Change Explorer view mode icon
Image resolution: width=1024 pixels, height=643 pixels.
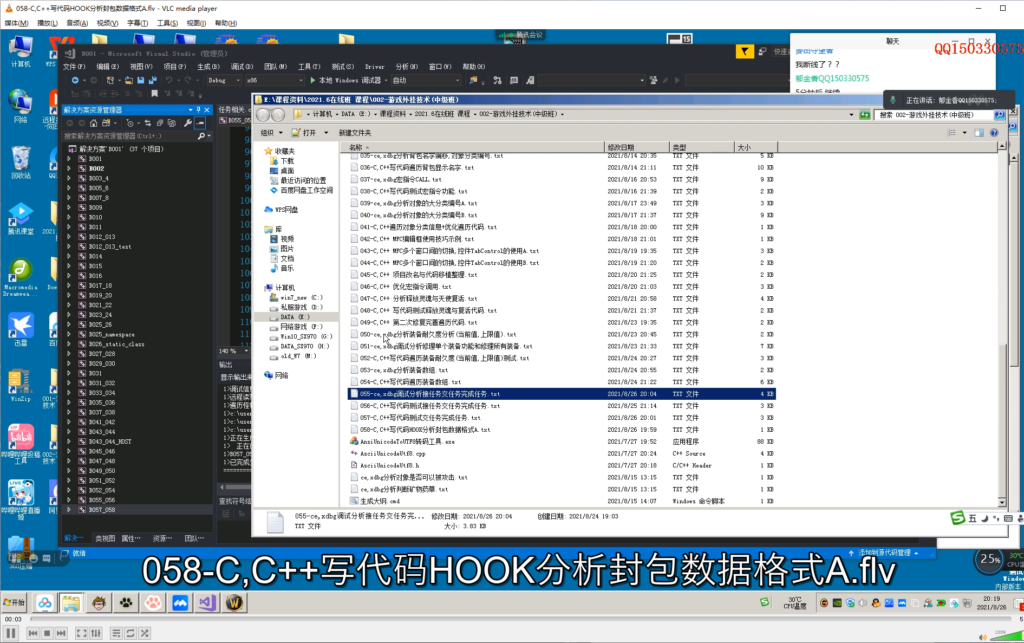click(952, 133)
